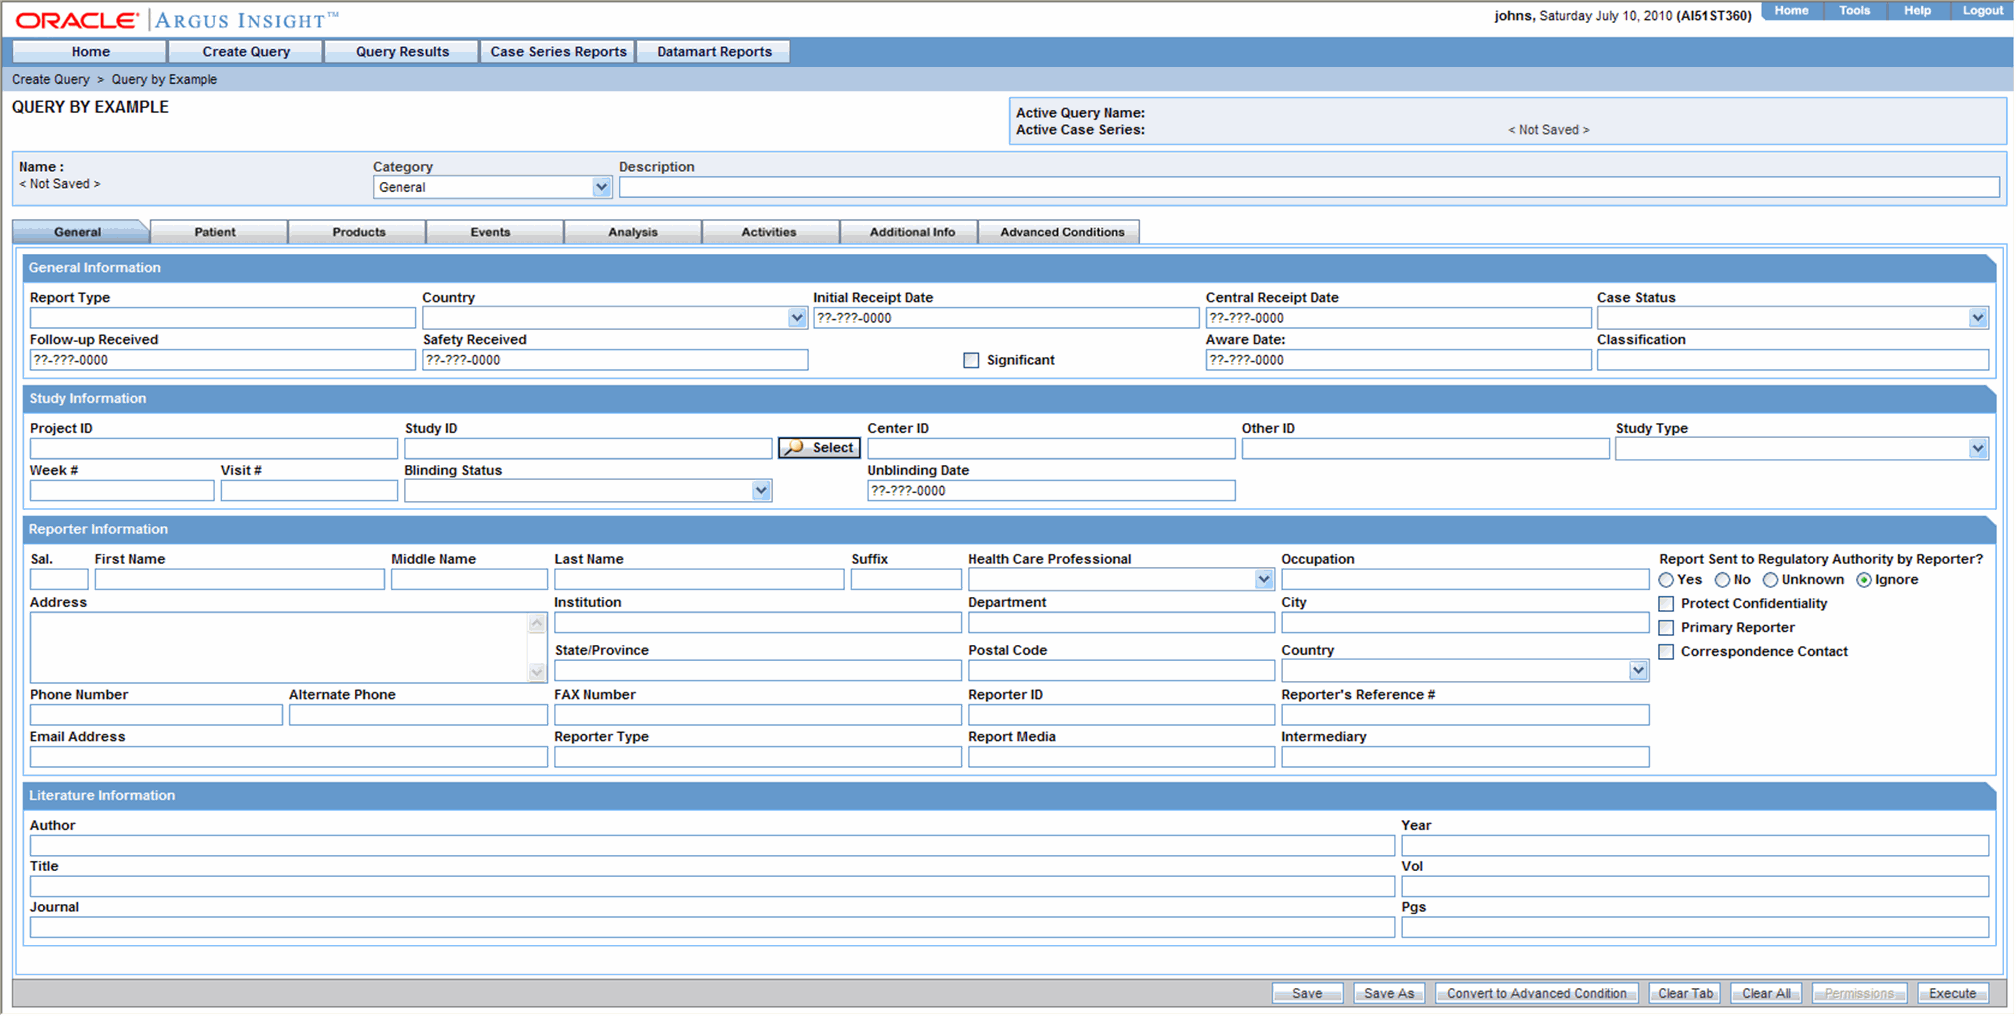Expand the Study Type dropdown
The height and width of the screenshot is (1016, 2016).
[1977, 449]
